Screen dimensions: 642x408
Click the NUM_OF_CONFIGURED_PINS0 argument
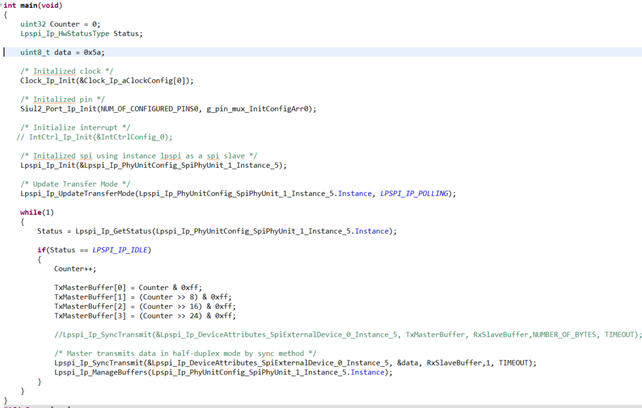(x=149, y=109)
